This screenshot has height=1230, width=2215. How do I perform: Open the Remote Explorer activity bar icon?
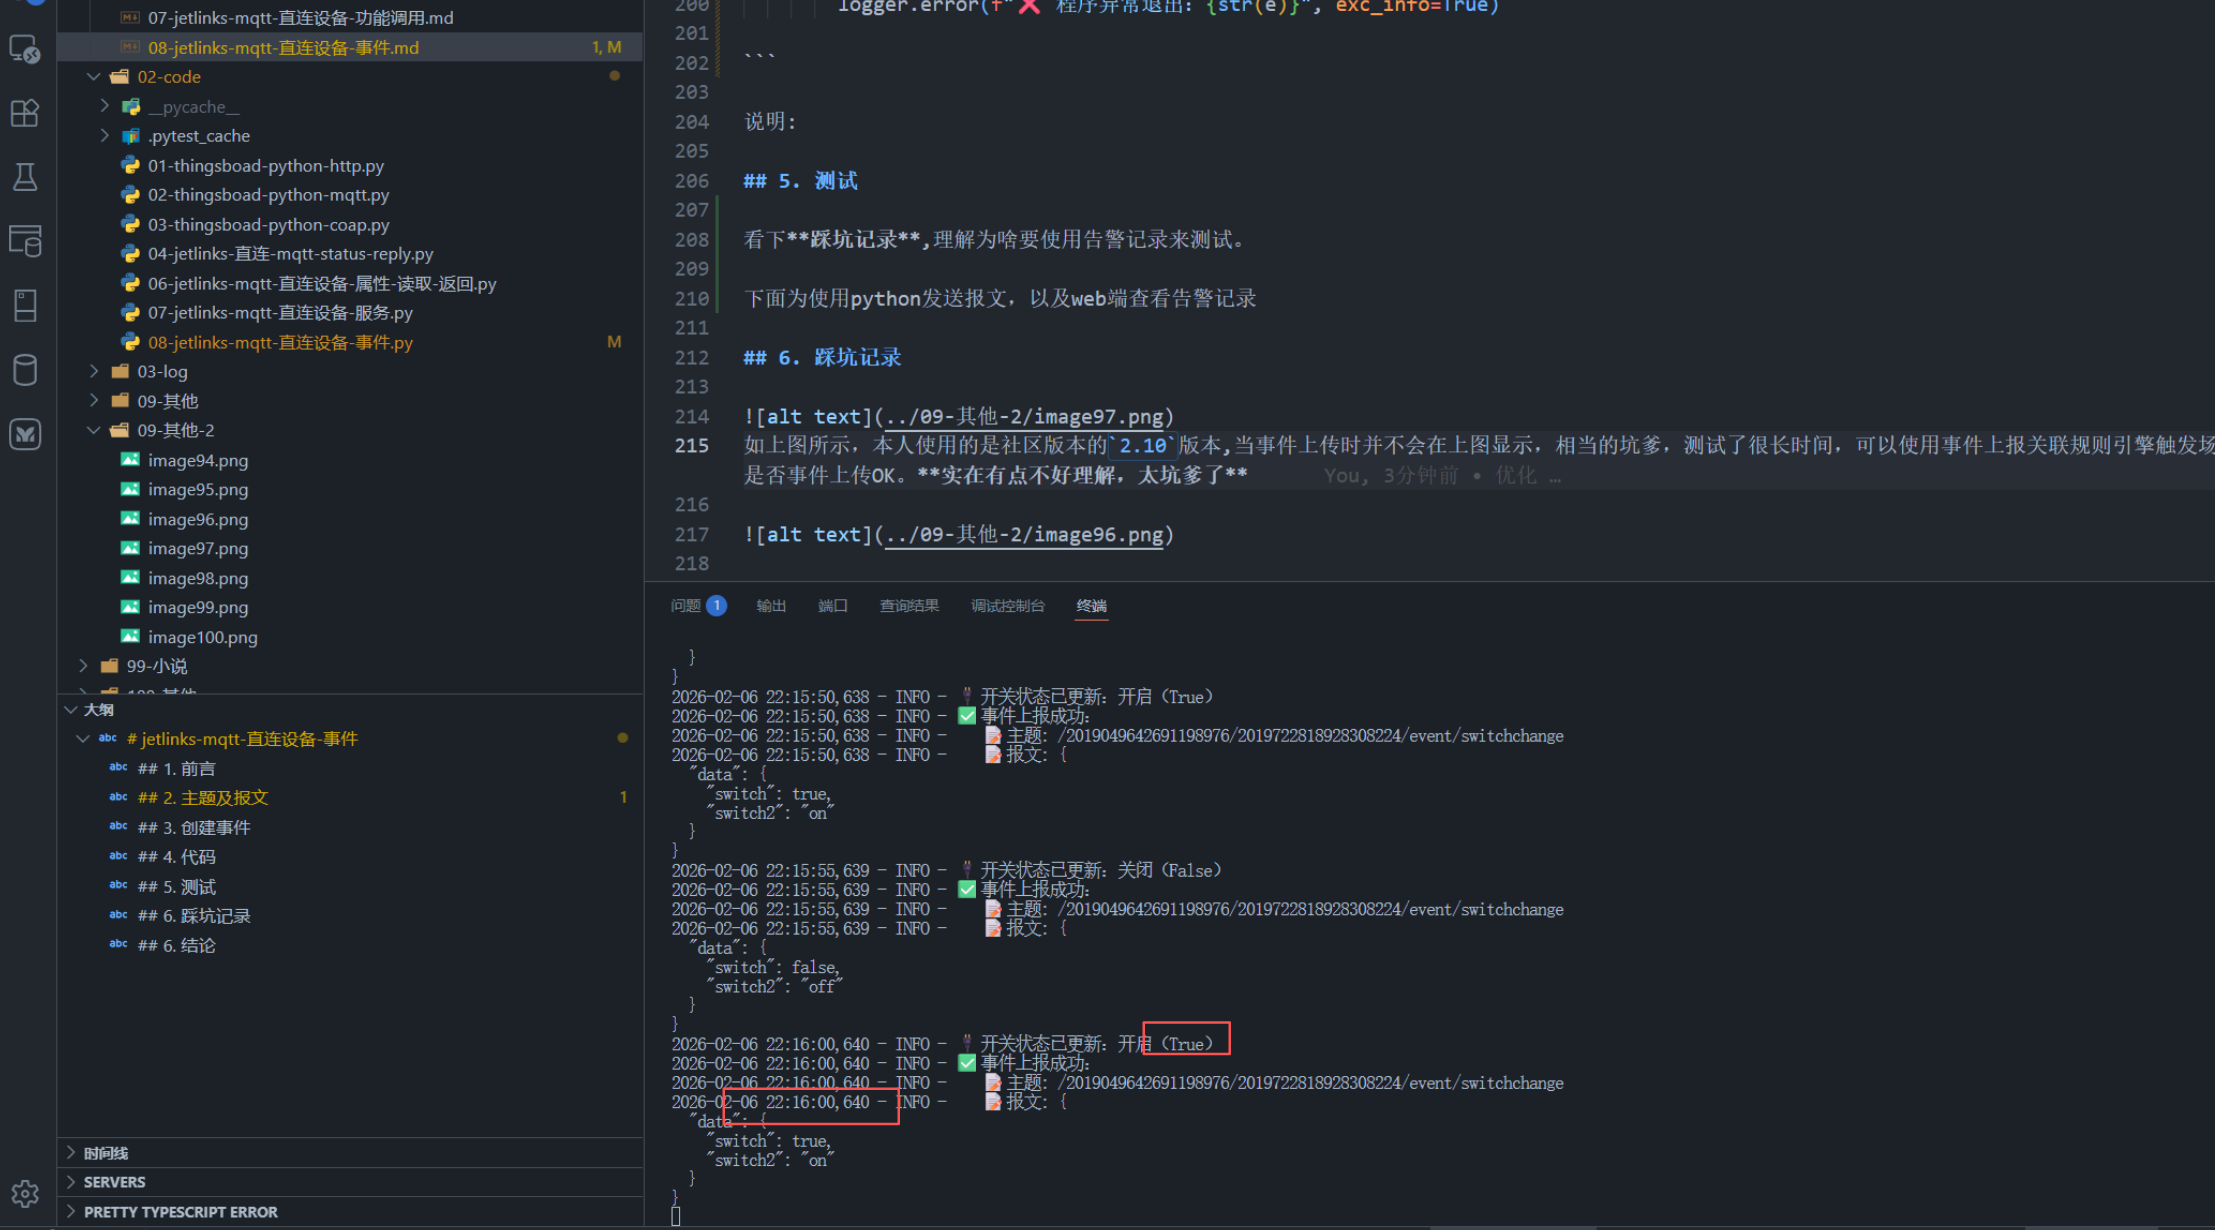tap(25, 49)
